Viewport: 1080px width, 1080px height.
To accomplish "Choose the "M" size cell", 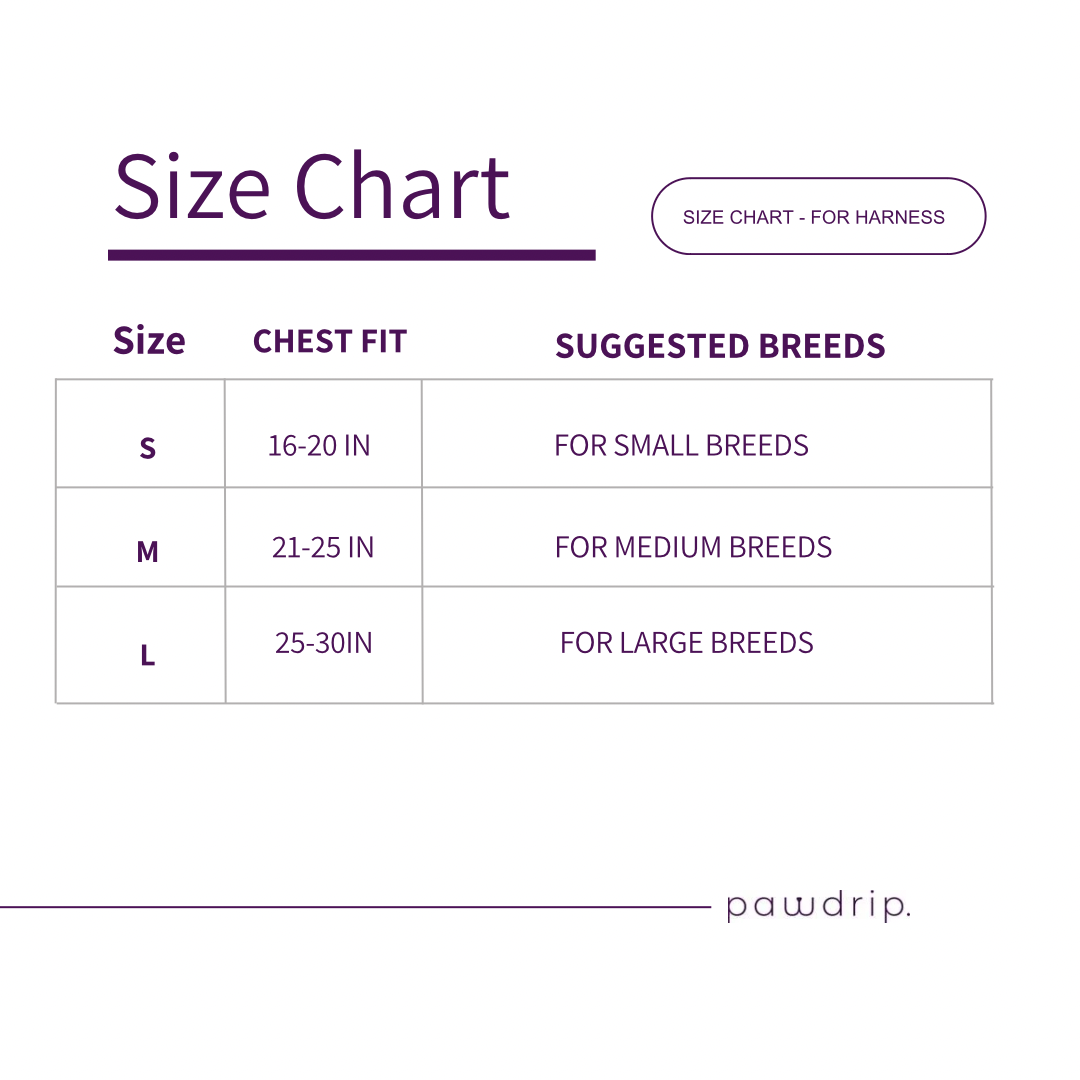I will click(147, 551).
